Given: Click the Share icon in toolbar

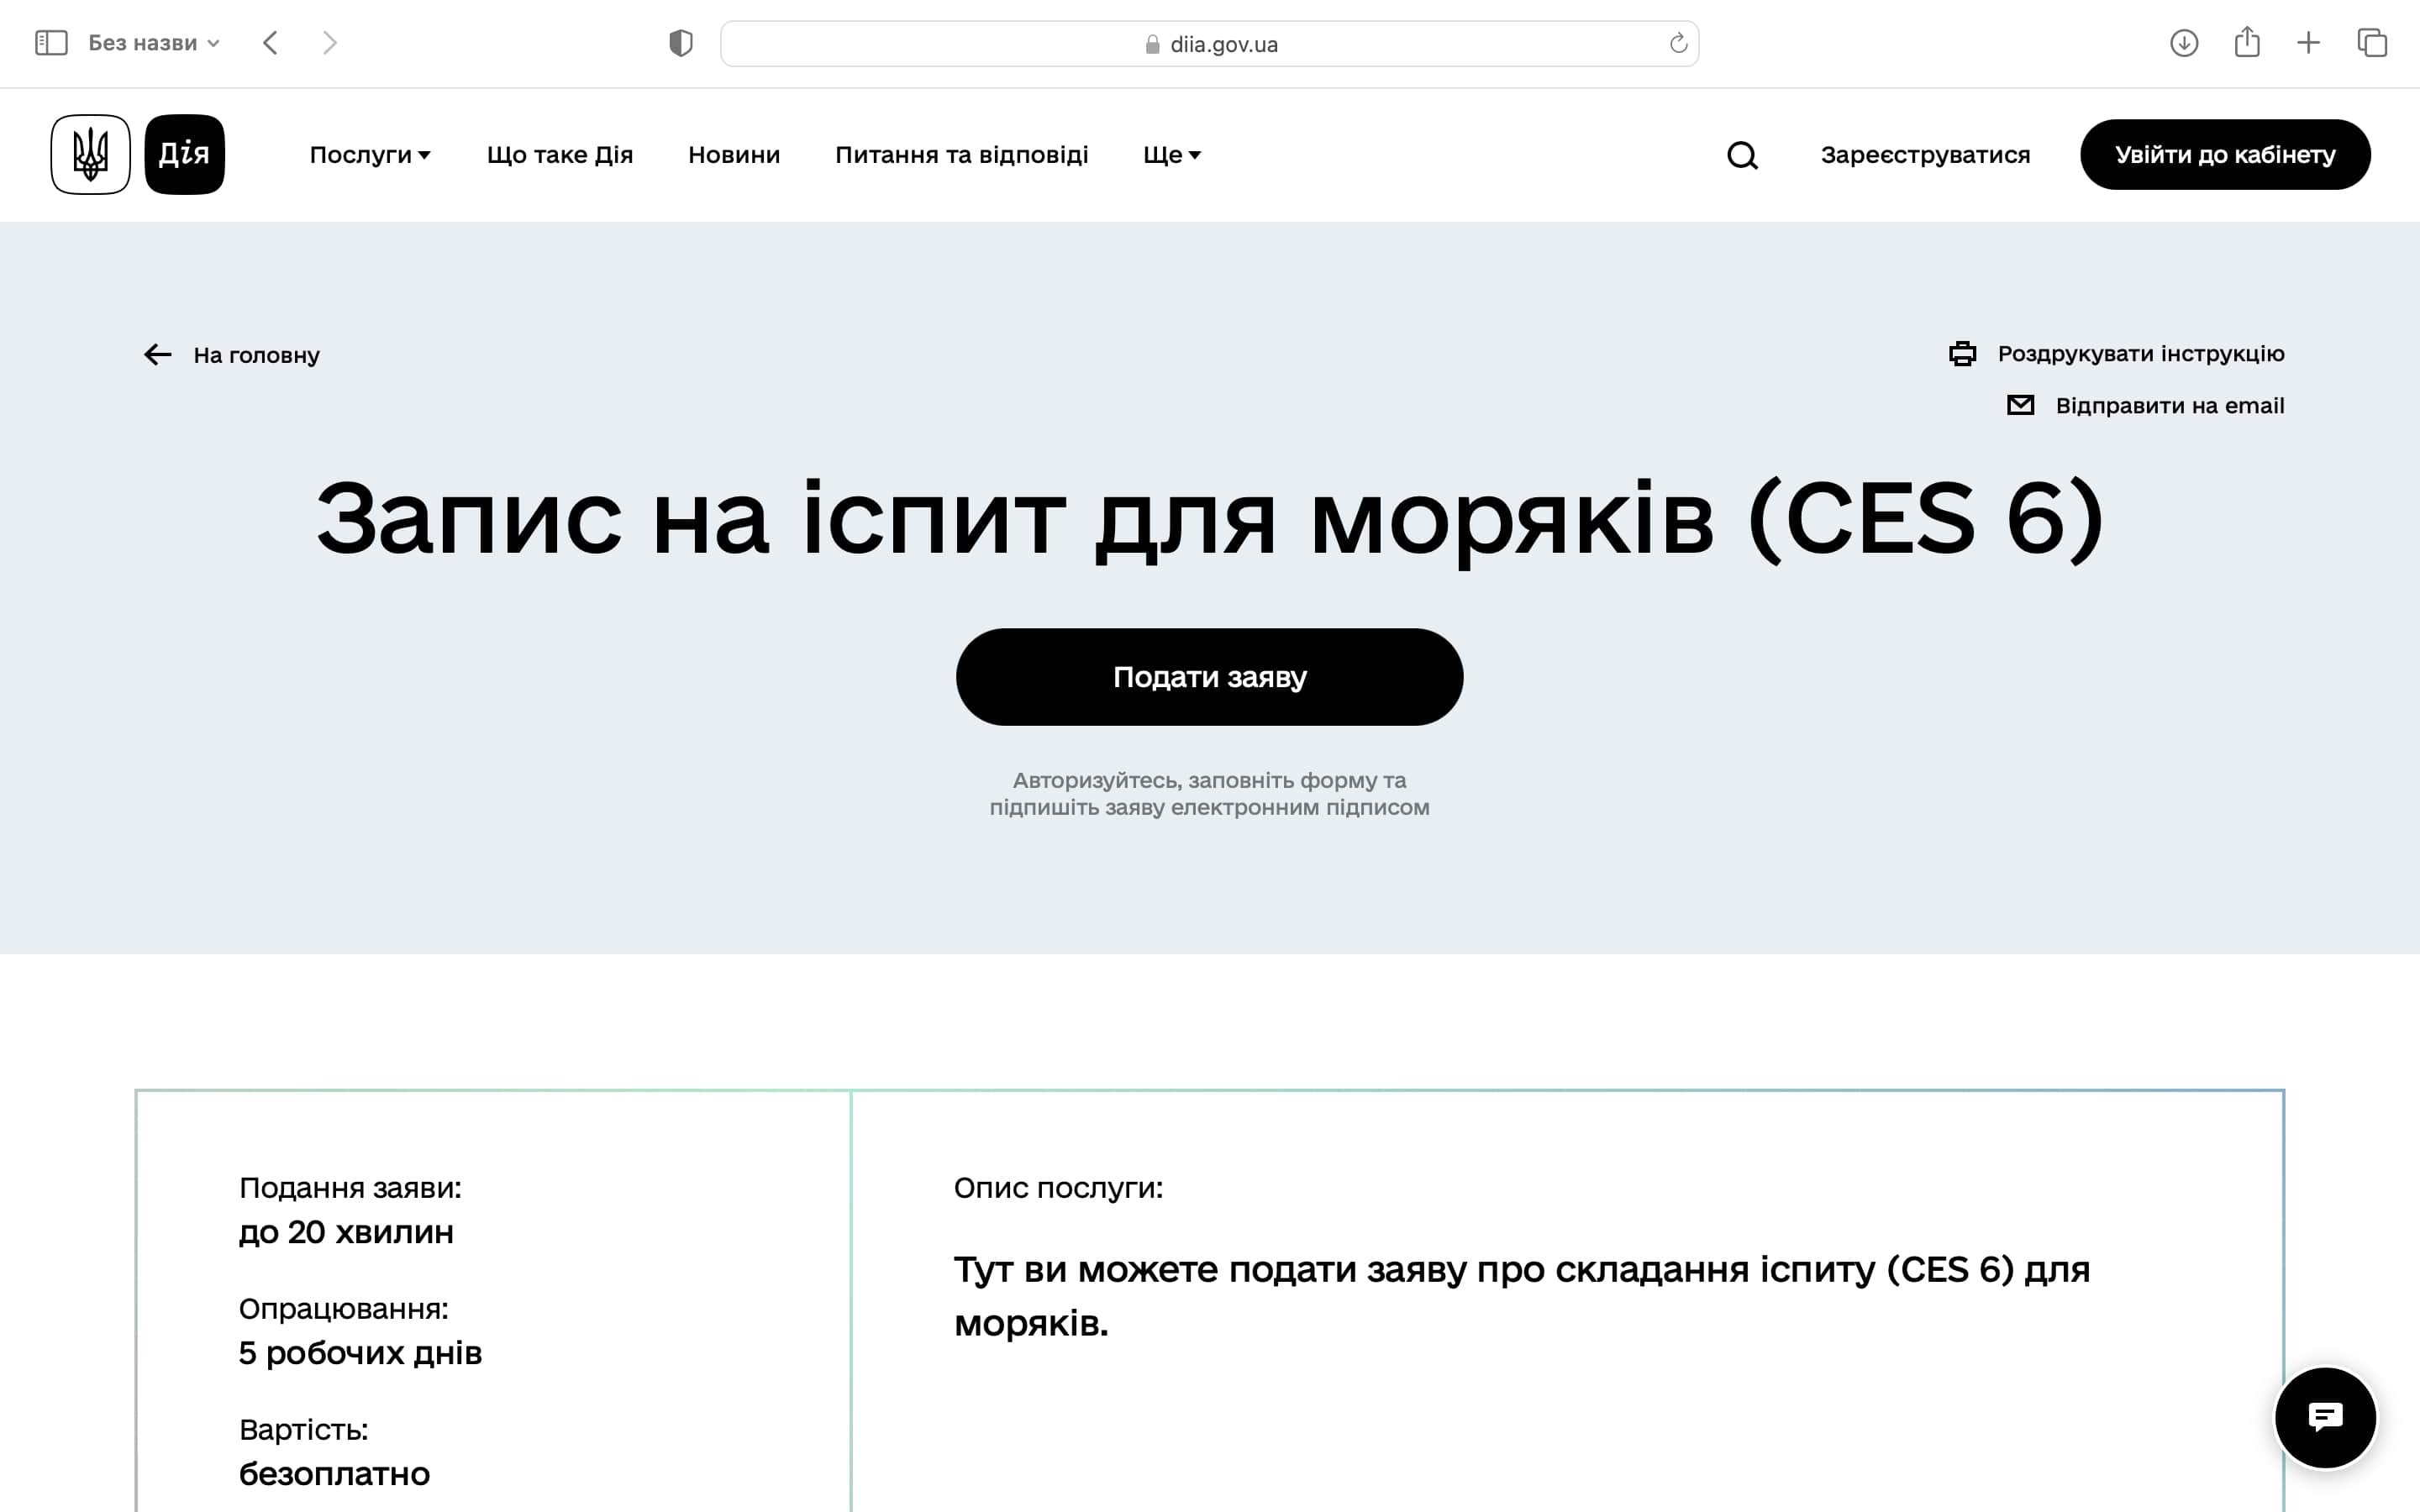Looking at the screenshot, I should click(x=2246, y=43).
